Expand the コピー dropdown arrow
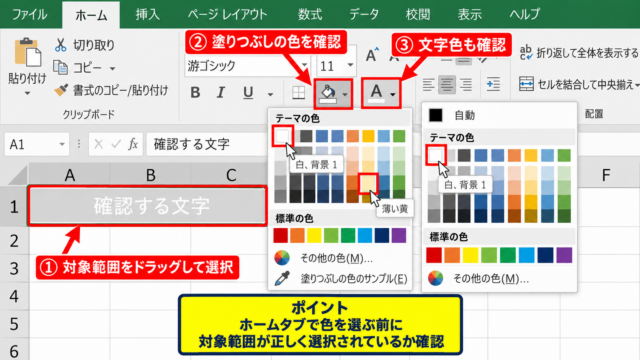640x360 pixels. coord(113,69)
